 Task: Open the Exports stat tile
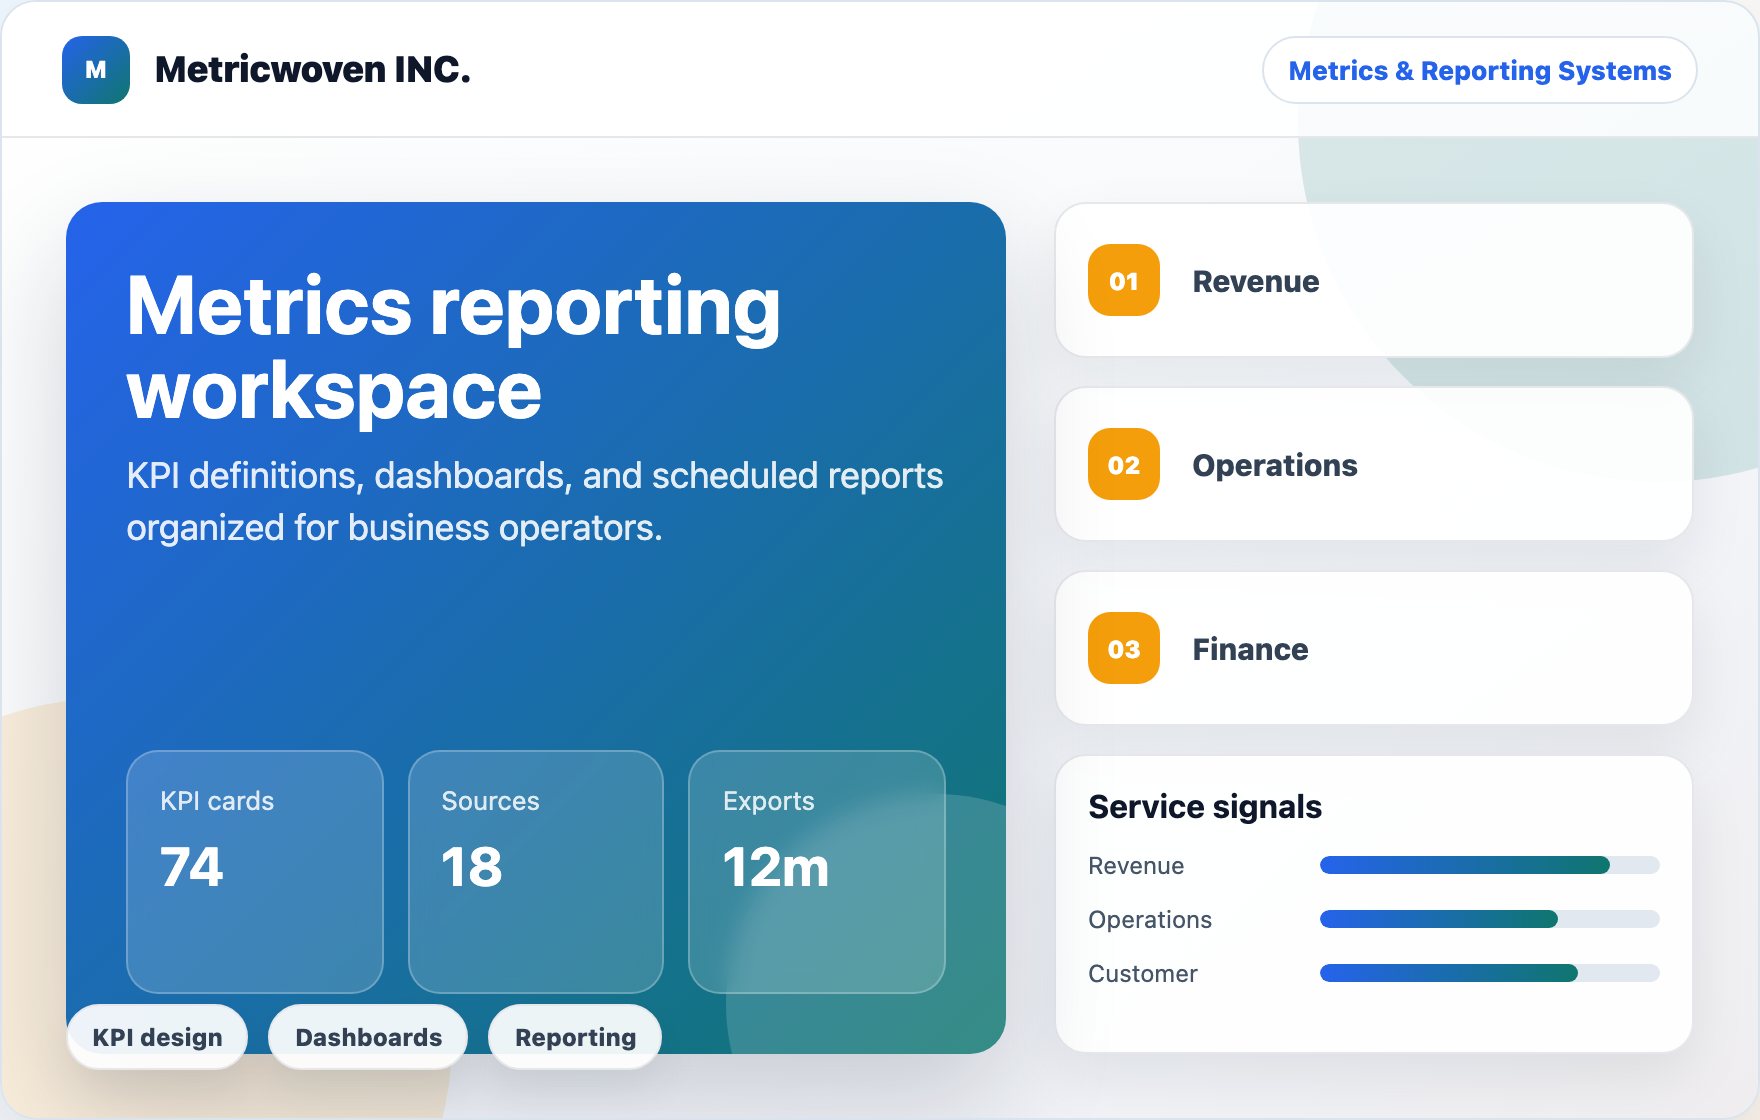[x=817, y=872]
